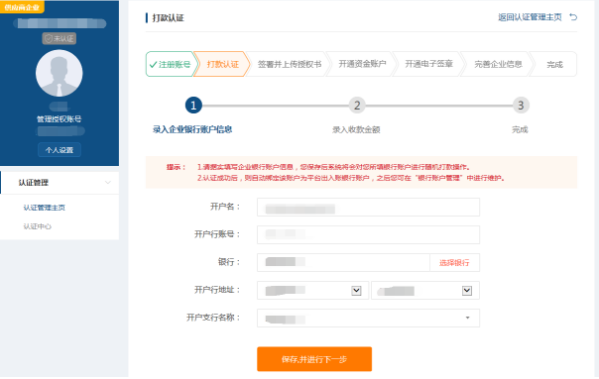The height and width of the screenshot is (379, 599).
Task: Click the step 3 circle icon
Action: coord(520,105)
